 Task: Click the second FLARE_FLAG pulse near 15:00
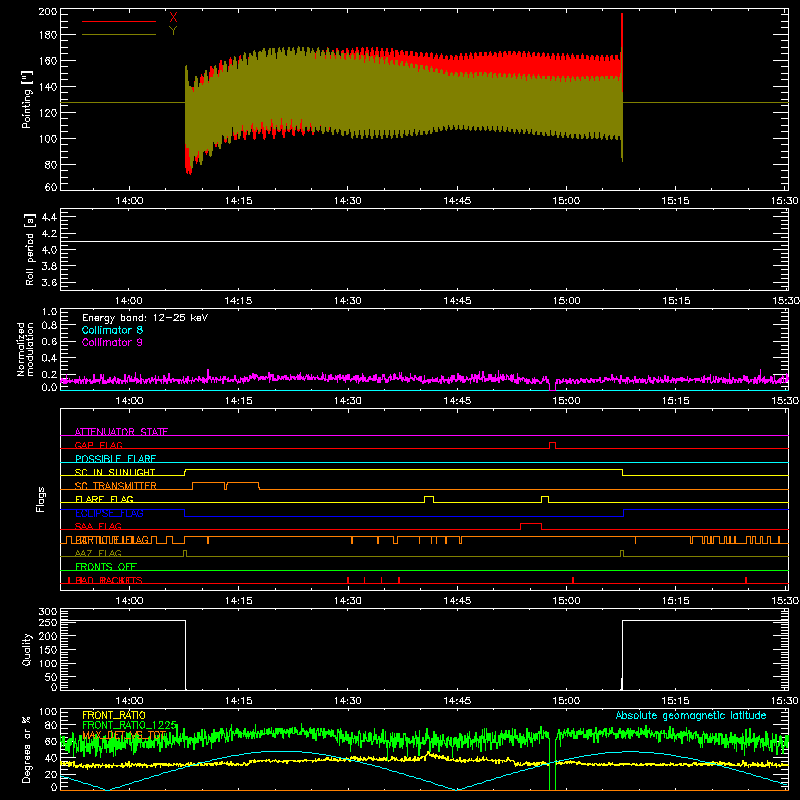[x=545, y=498]
